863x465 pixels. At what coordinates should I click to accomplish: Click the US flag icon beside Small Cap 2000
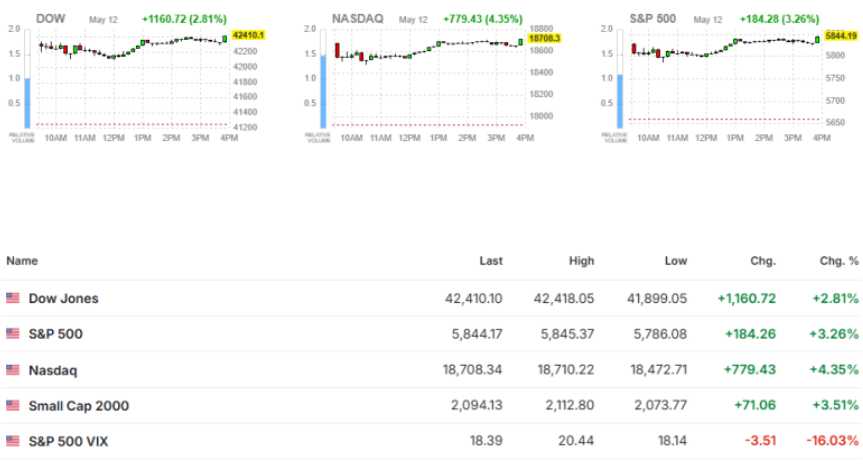pos(13,406)
